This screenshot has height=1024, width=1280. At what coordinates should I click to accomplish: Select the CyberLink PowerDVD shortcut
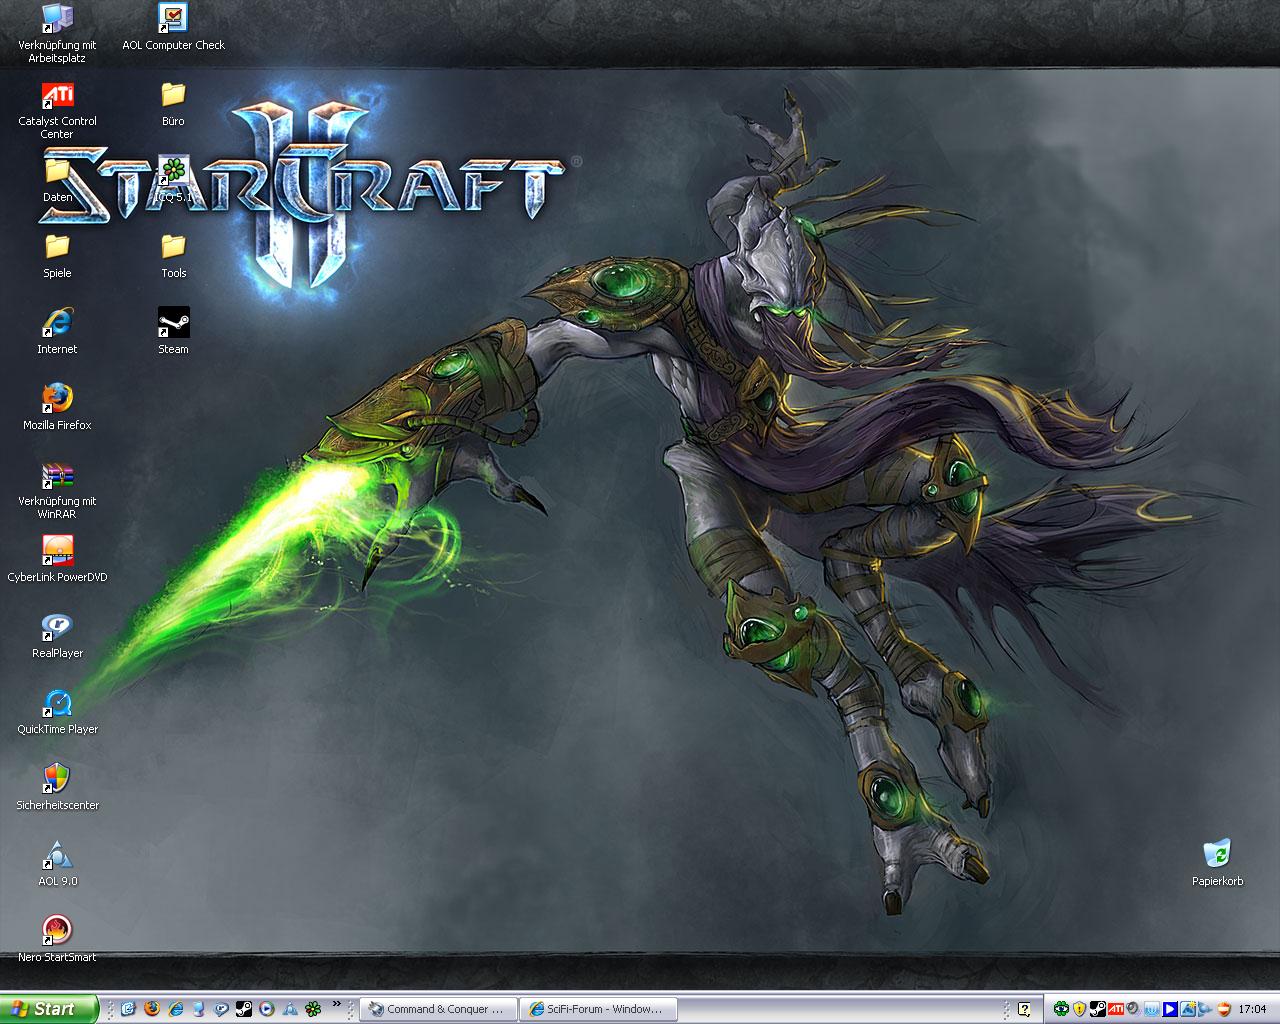coord(57,551)
